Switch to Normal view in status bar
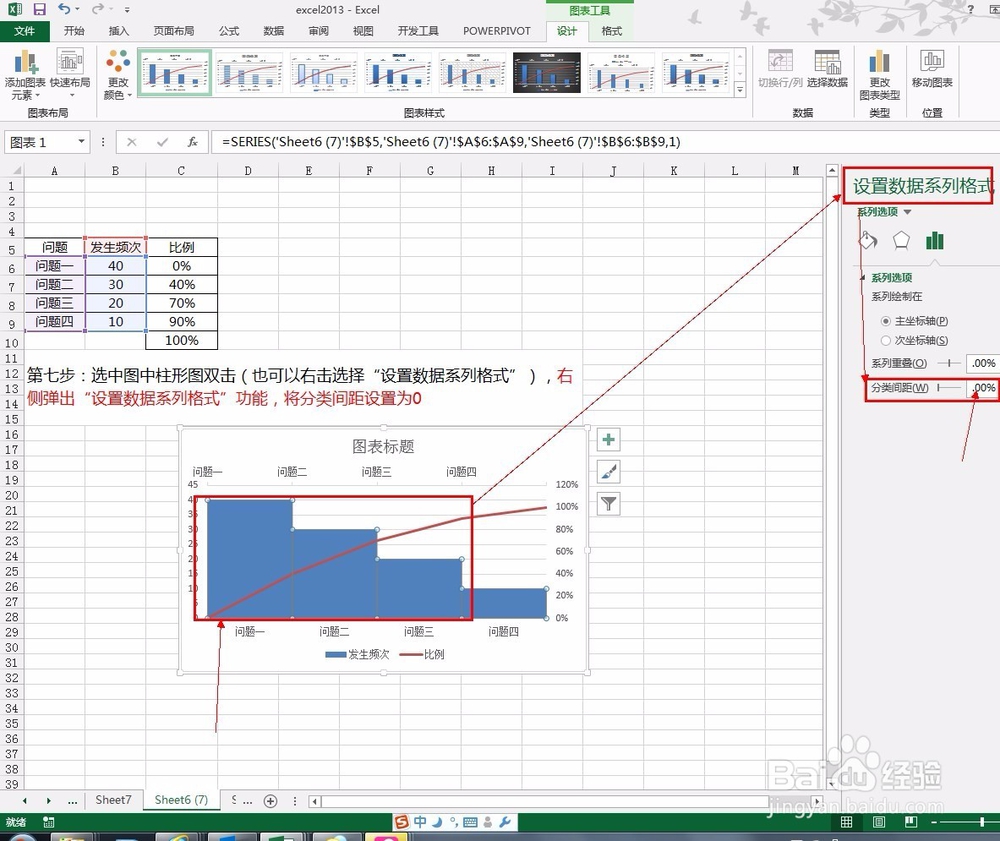 click(x=846, y=822)
